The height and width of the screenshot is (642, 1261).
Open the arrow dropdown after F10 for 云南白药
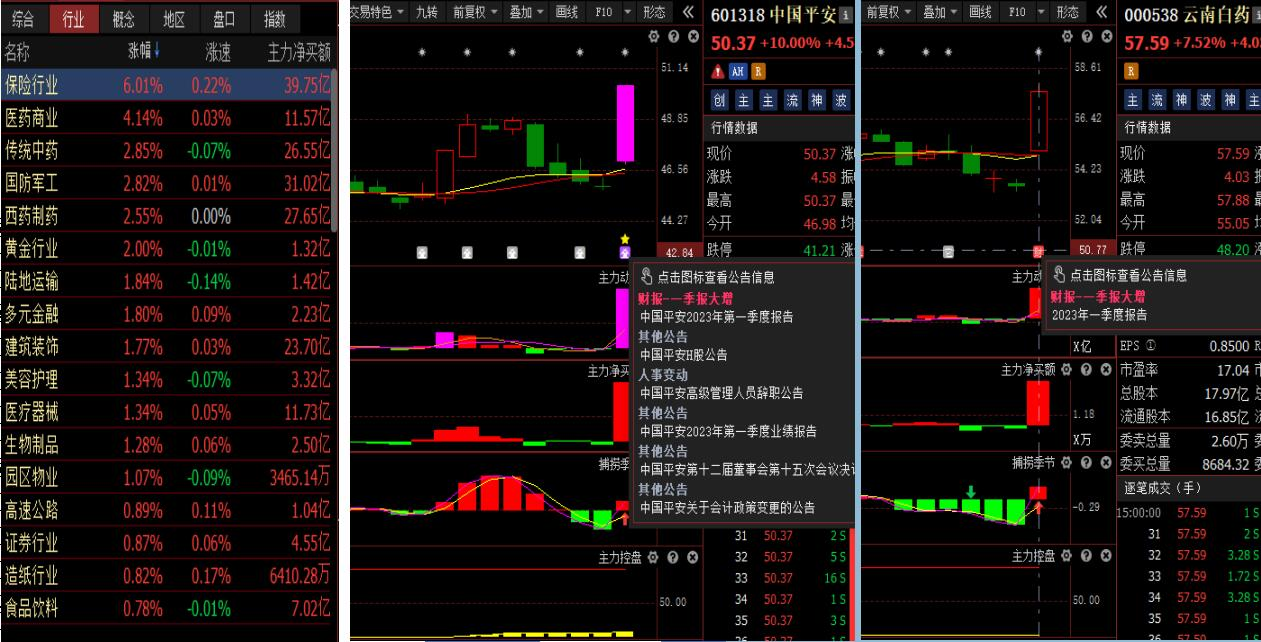click(1042, 12)
